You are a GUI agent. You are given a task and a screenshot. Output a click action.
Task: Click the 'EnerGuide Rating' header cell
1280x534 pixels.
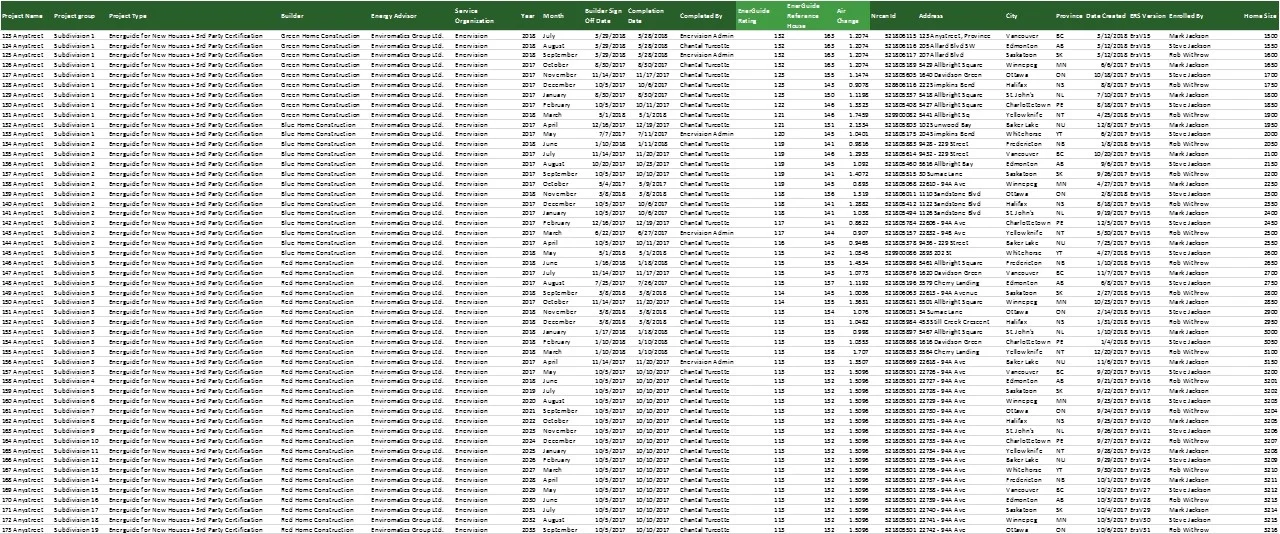(x=754, y=15)
